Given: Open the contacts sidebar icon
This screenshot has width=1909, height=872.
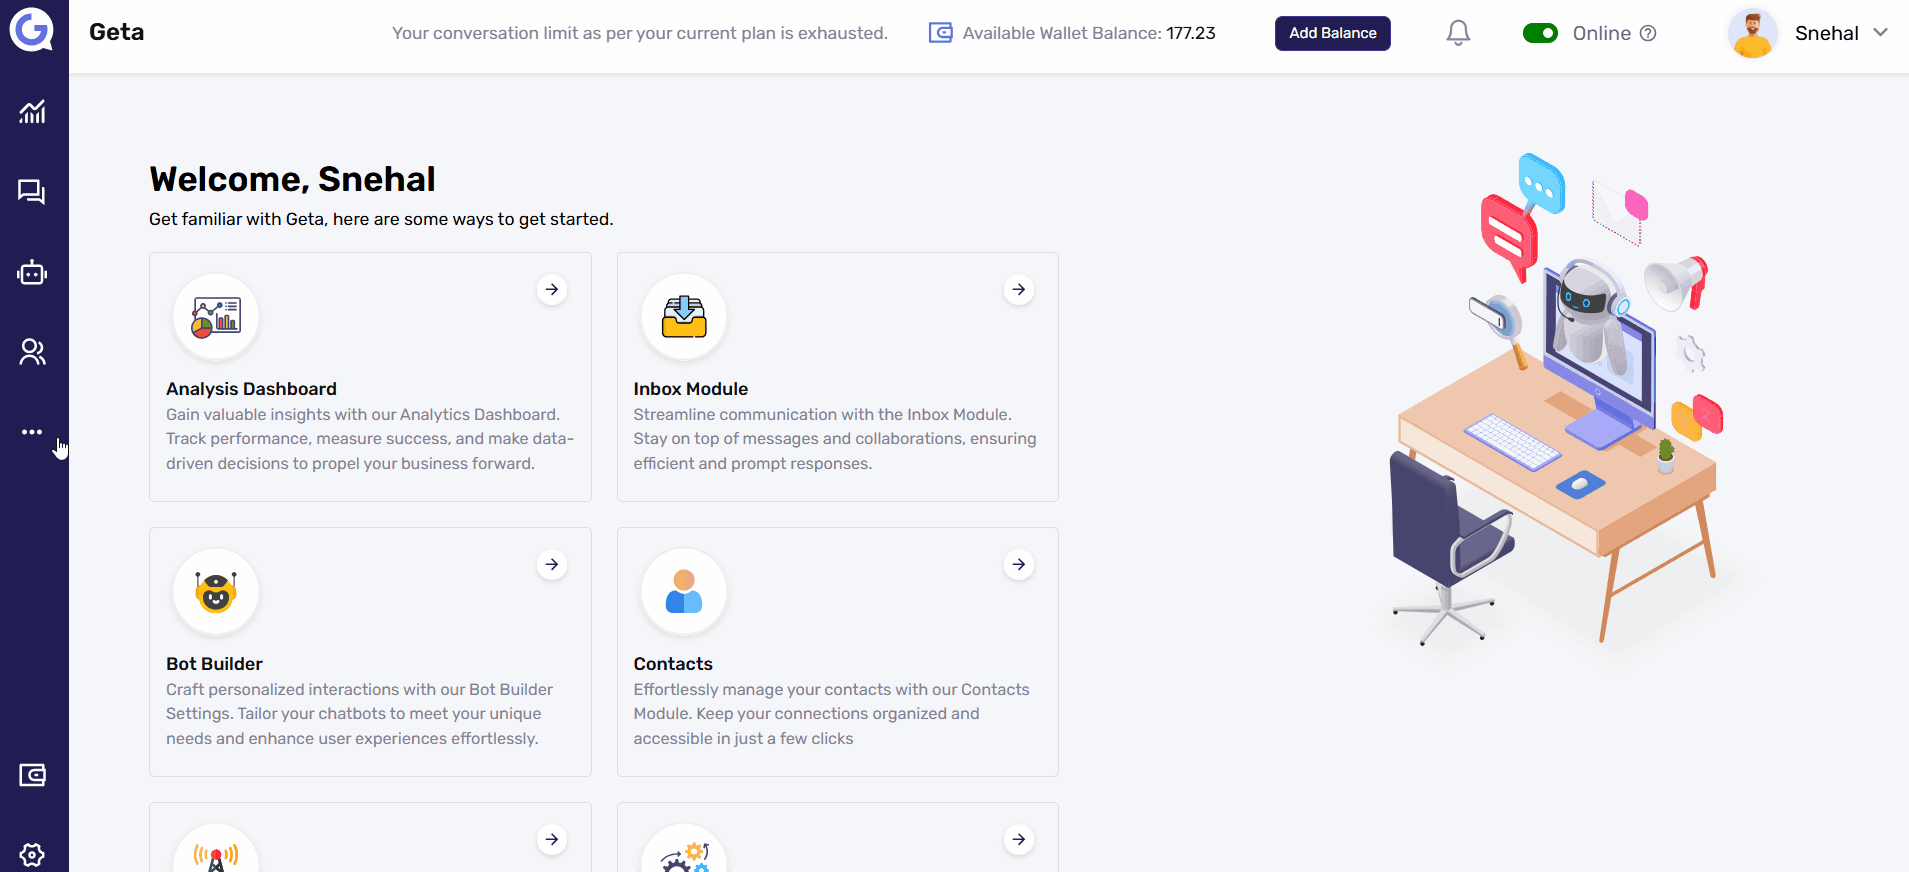Looking at the screenshot, I should coord(32,352).
